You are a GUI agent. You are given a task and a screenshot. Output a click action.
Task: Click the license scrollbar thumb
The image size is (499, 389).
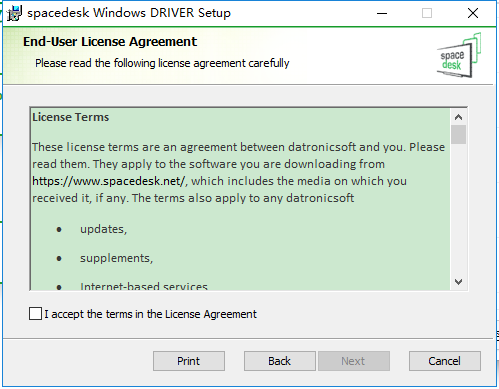coord(458,134)
